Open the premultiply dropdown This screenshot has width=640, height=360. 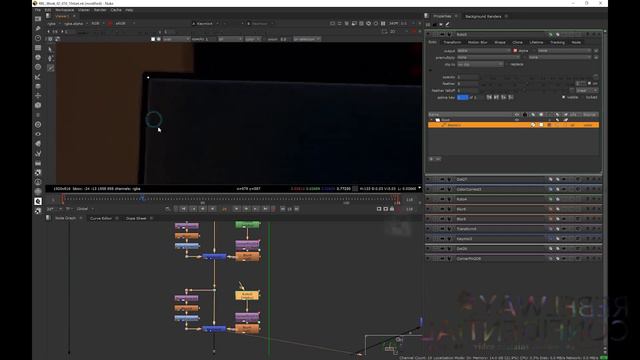tap(488, 58)
